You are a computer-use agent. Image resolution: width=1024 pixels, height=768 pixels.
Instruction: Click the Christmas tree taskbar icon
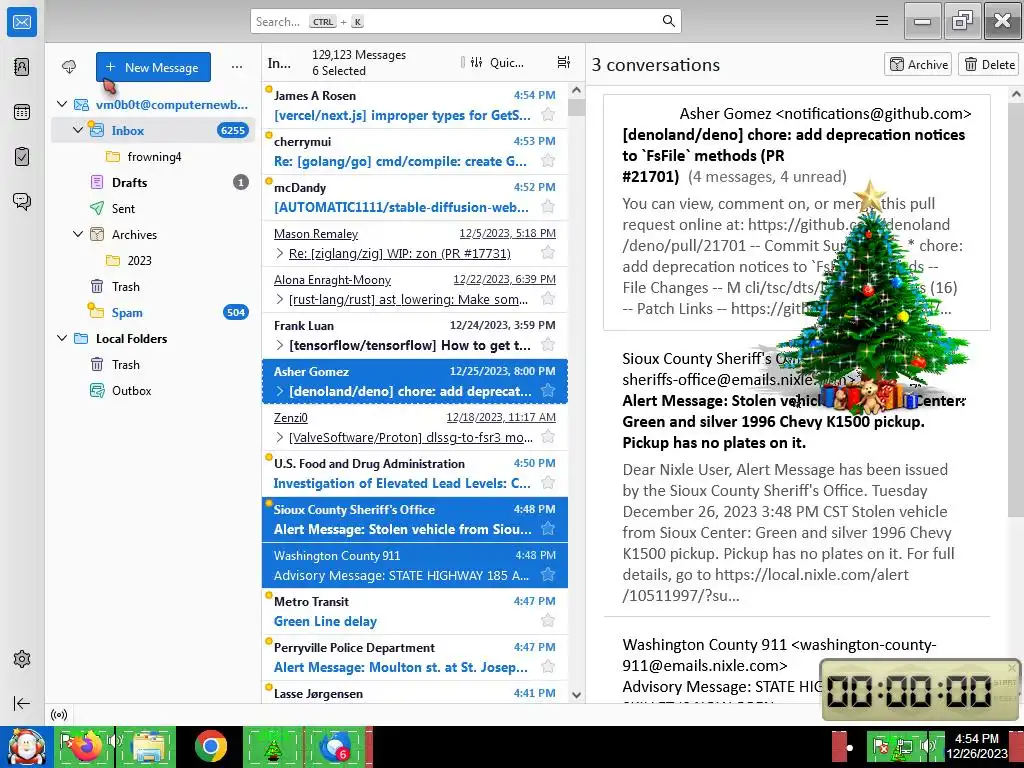(274, 746)
